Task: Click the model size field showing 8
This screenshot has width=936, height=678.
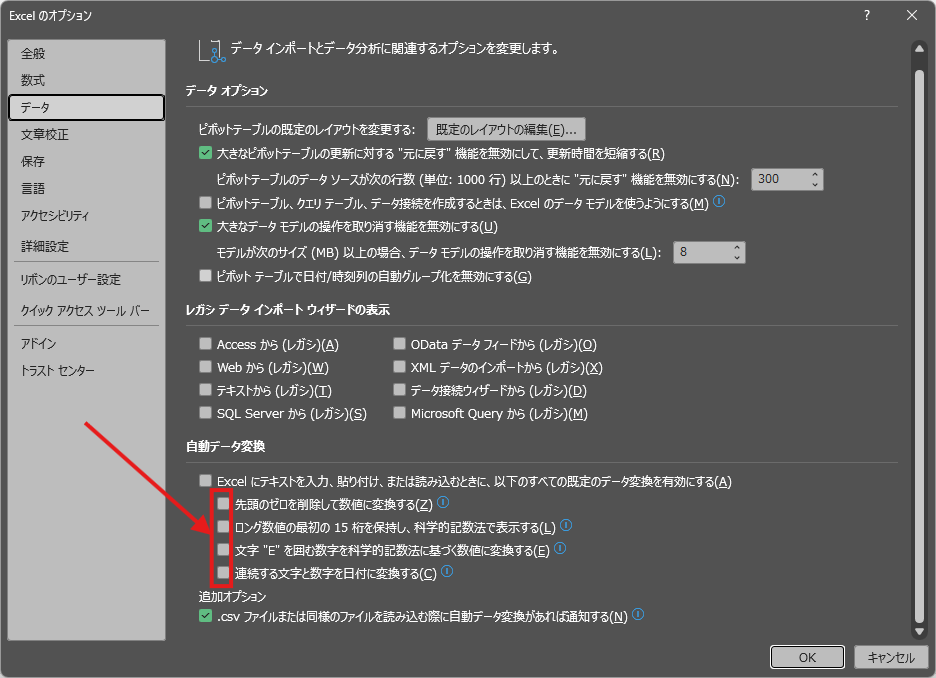Action: pyautogui.click(x=702, y=252)
